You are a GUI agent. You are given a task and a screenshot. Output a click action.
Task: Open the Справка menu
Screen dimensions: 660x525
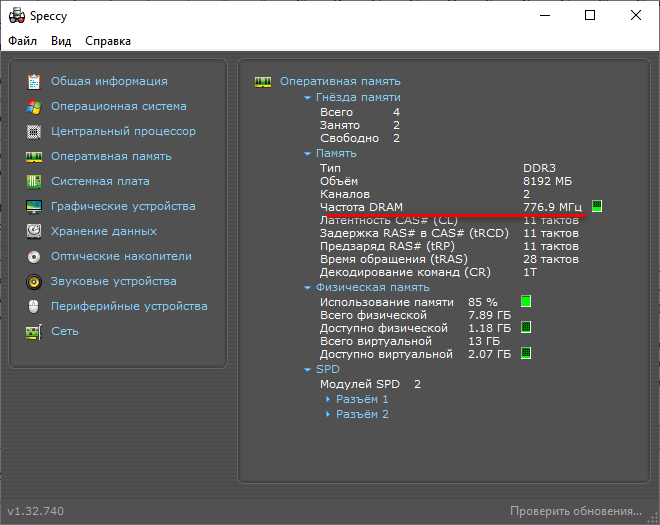[108, 41]
